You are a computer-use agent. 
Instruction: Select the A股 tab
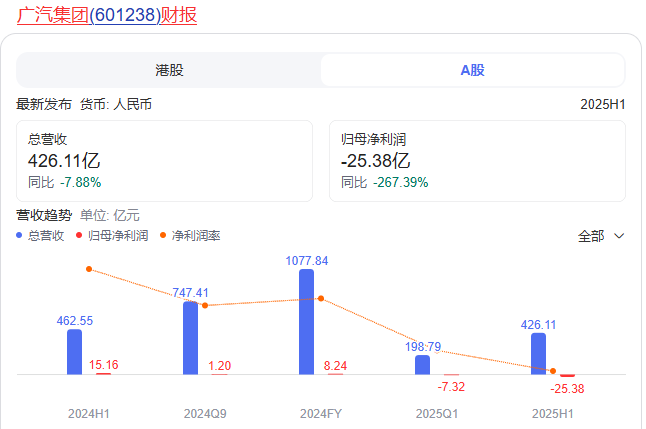coord(472,70)
